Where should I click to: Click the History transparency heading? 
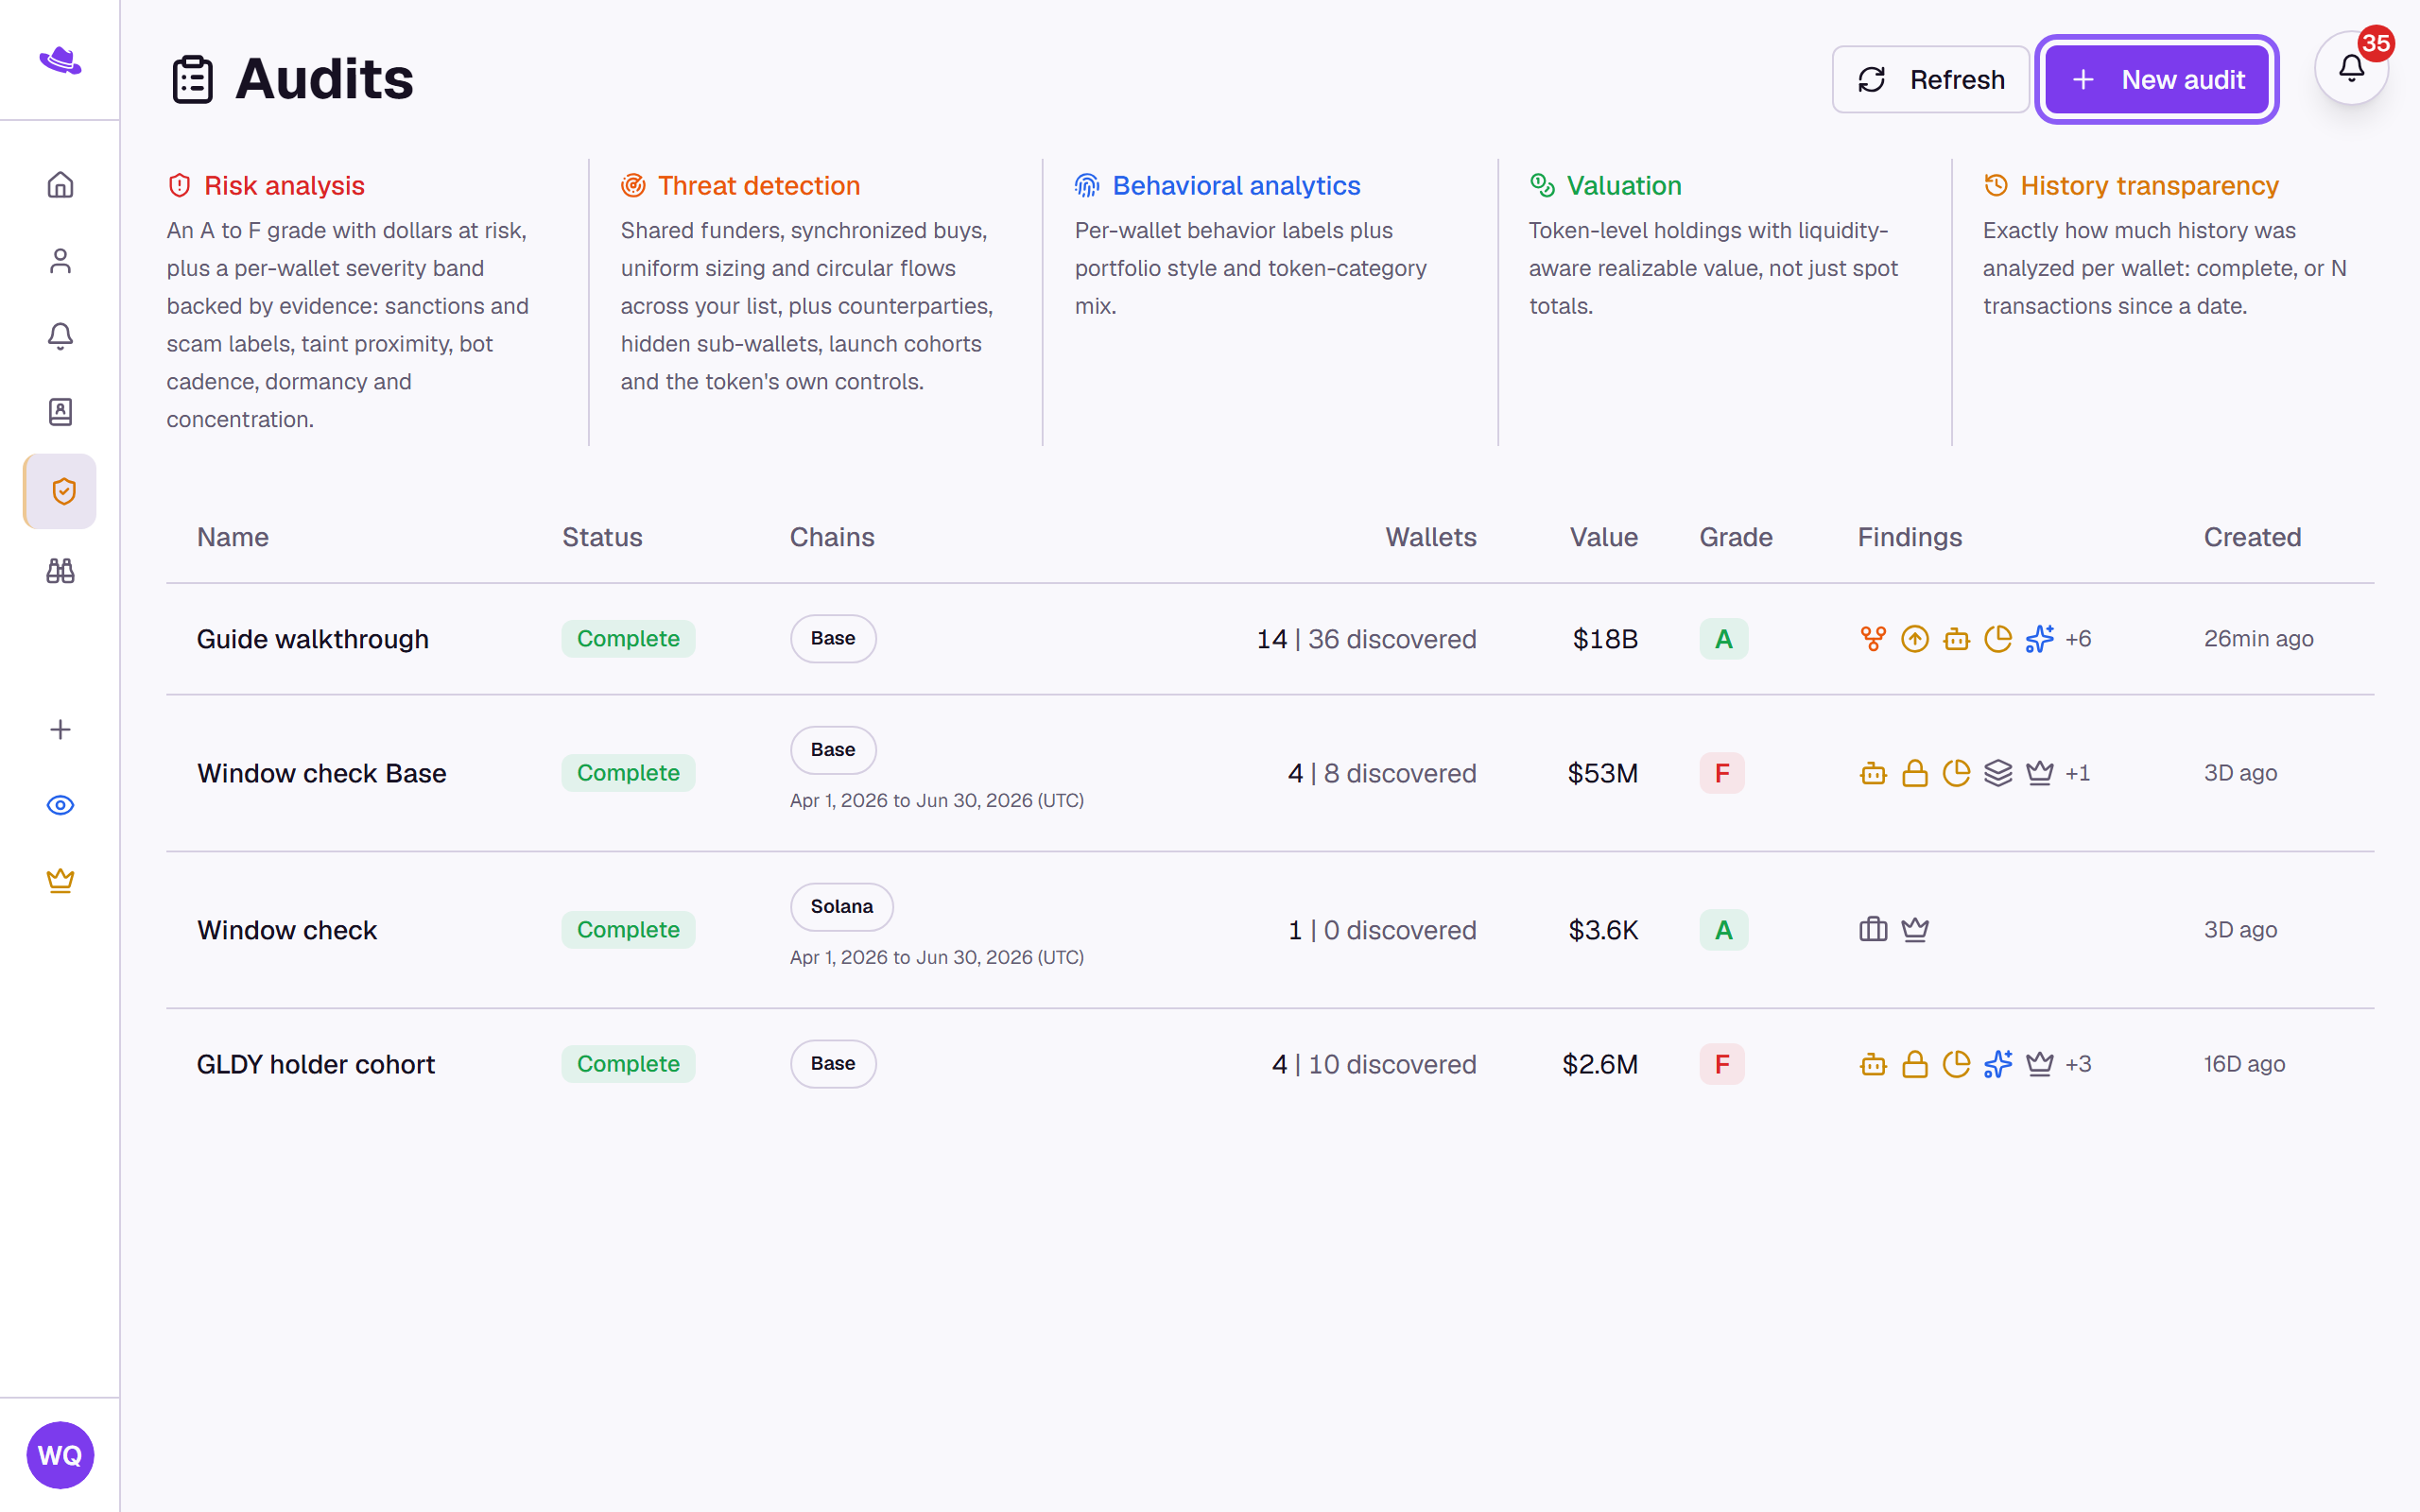click(x=2149, y=185)
